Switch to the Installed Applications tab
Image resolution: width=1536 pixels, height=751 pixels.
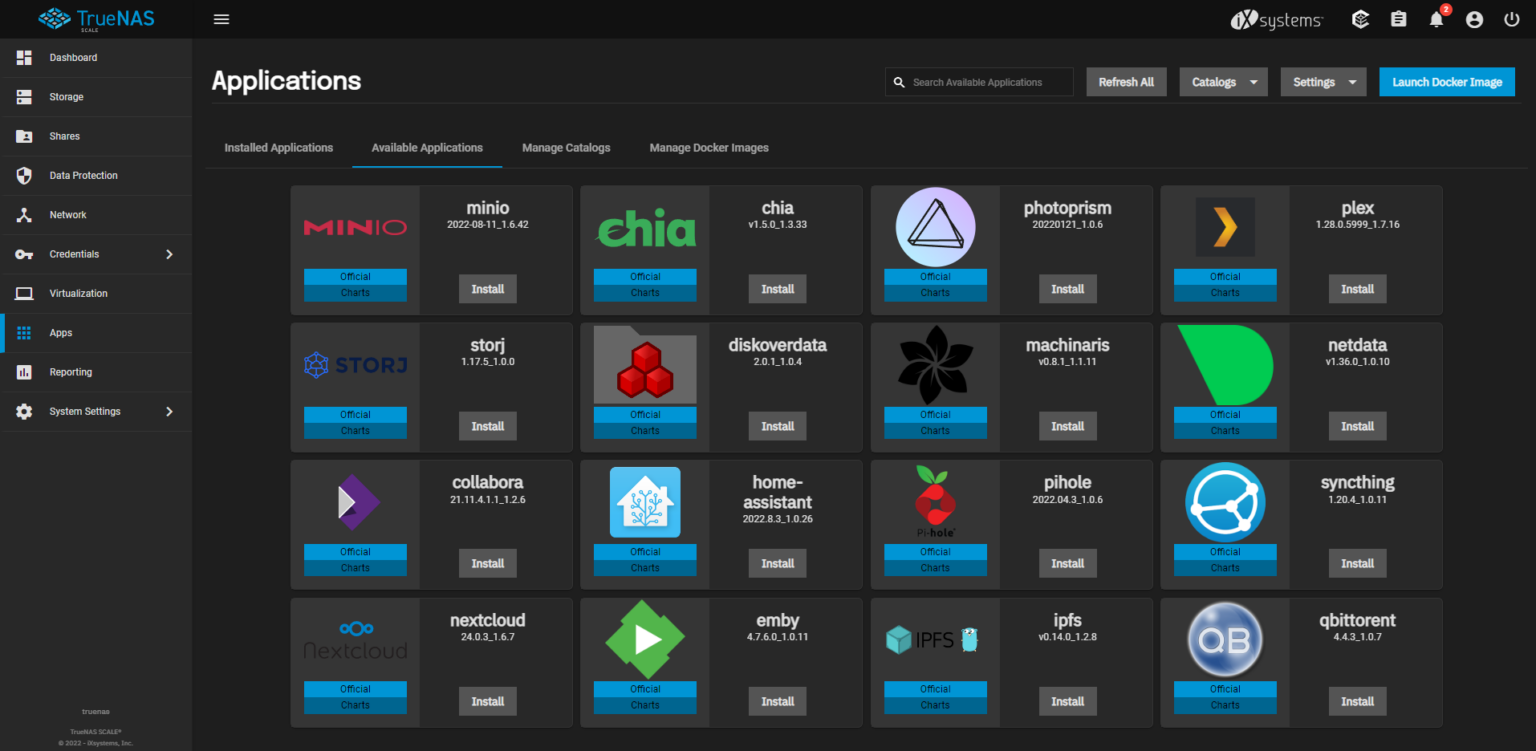click(x=278, y=147)
